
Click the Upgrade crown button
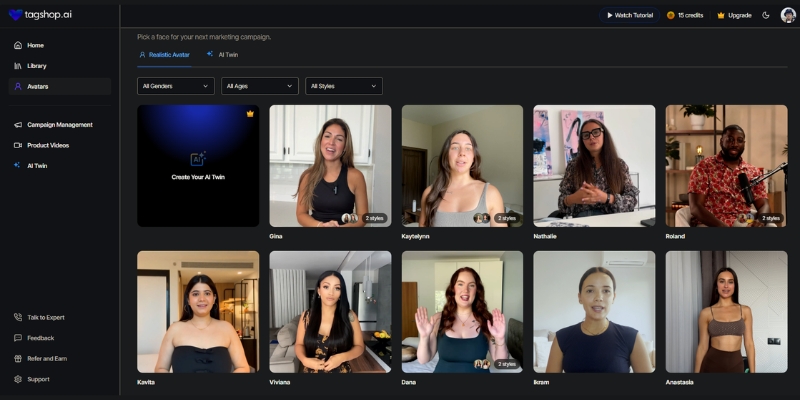734,15
